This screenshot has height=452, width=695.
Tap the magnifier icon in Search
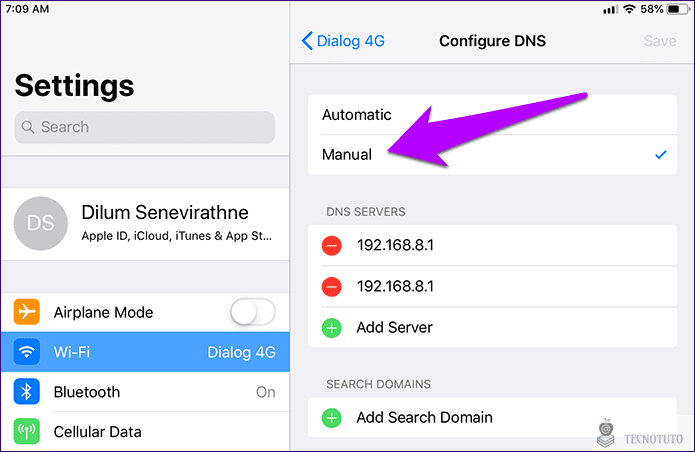pos(28,127)
